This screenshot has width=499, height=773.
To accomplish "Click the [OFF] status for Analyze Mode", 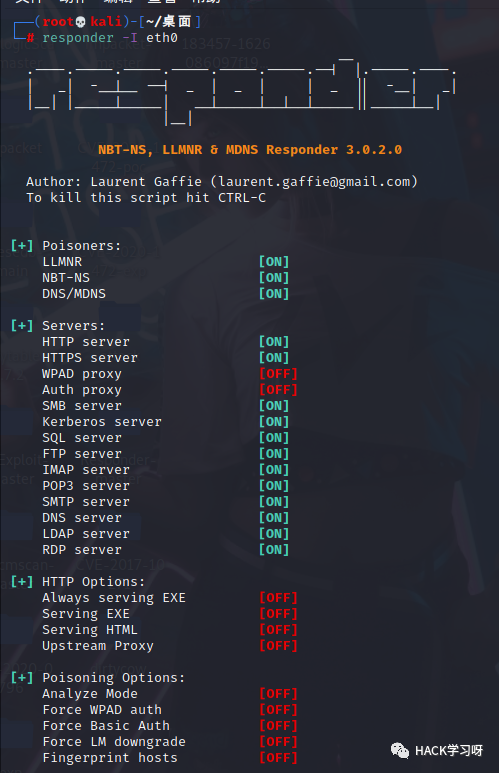I will coord(278,694).
